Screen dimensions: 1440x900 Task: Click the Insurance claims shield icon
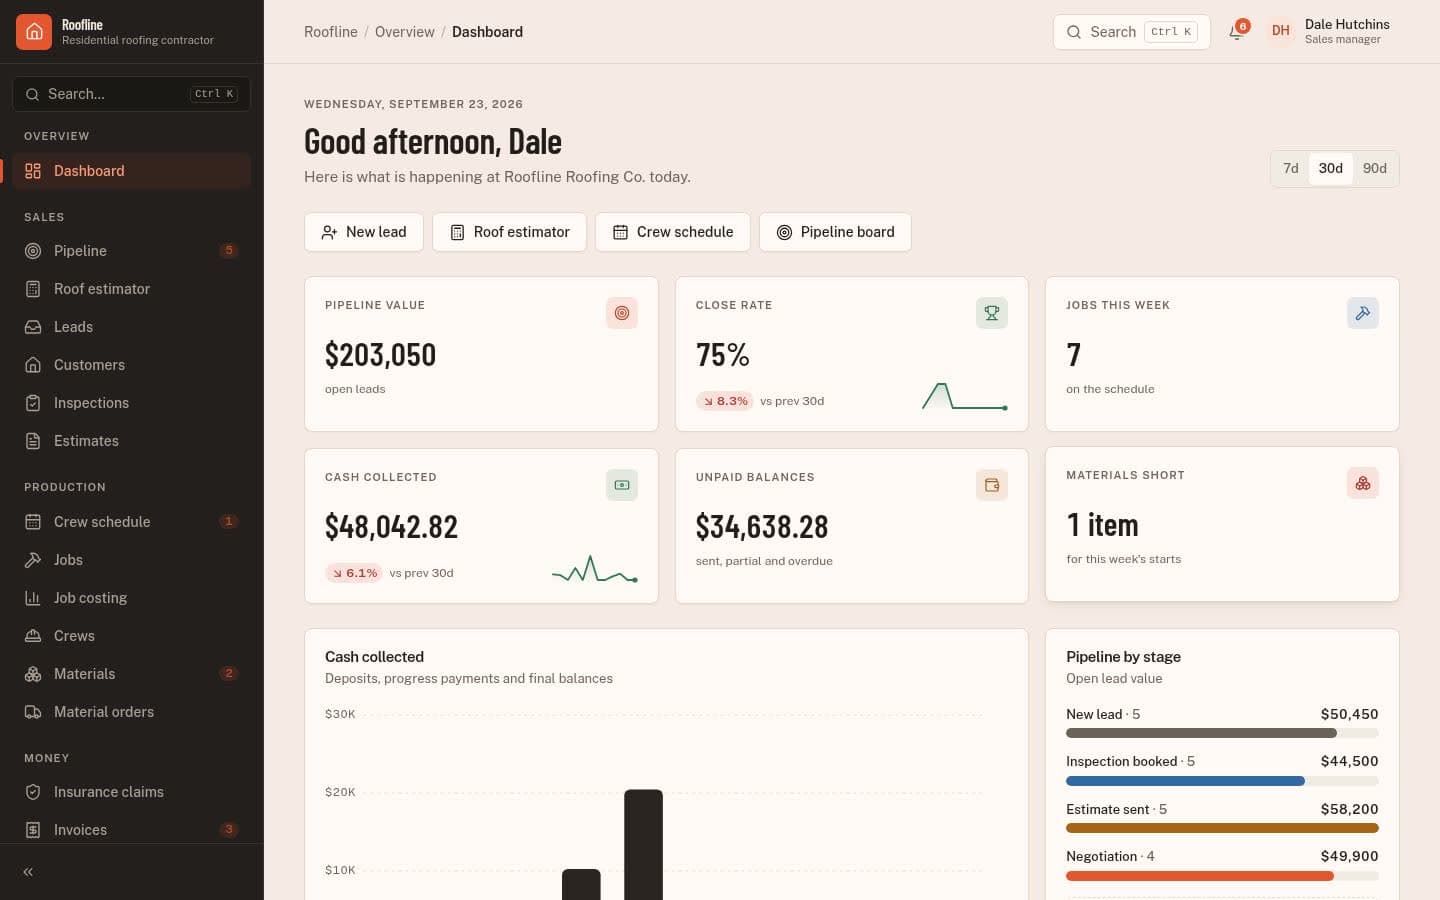33,792
